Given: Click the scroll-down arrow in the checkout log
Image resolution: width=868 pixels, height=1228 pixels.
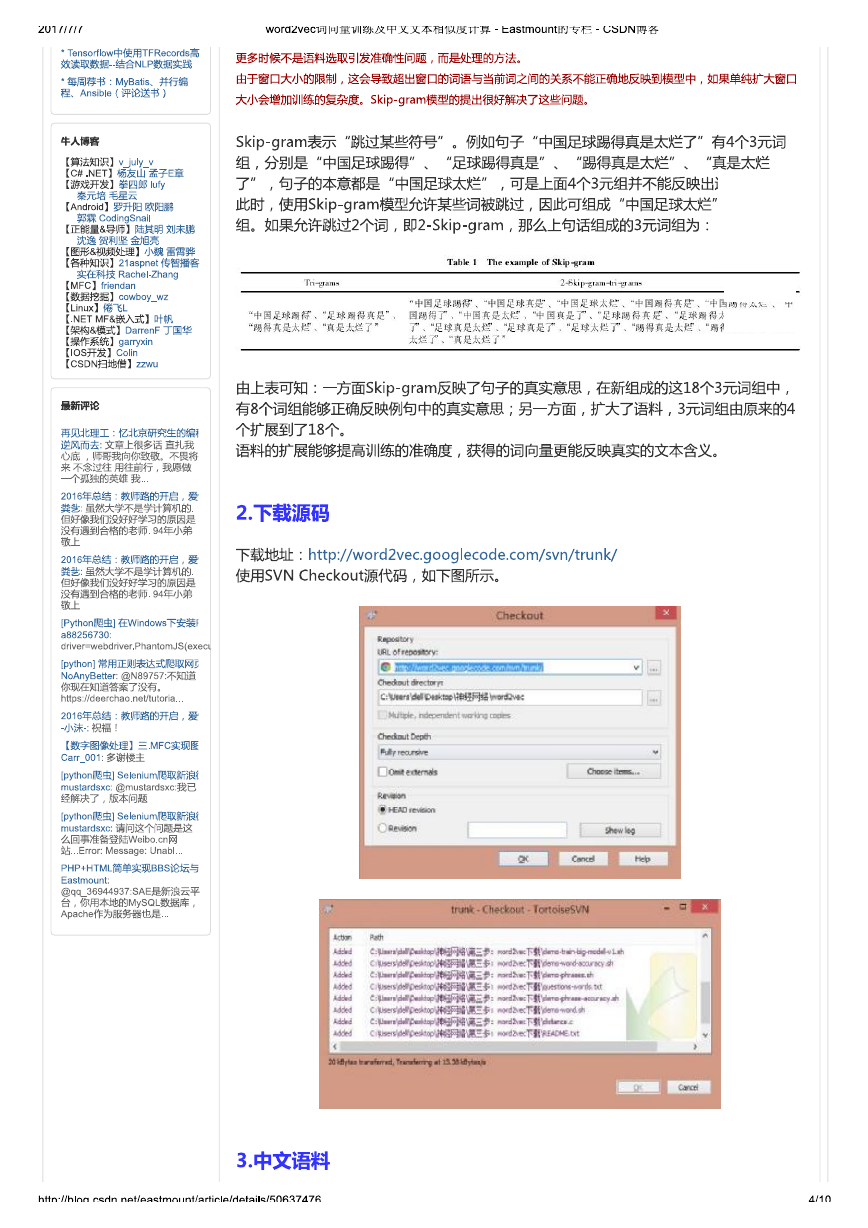Looking at the screenshot, I should pos(704,1035).
